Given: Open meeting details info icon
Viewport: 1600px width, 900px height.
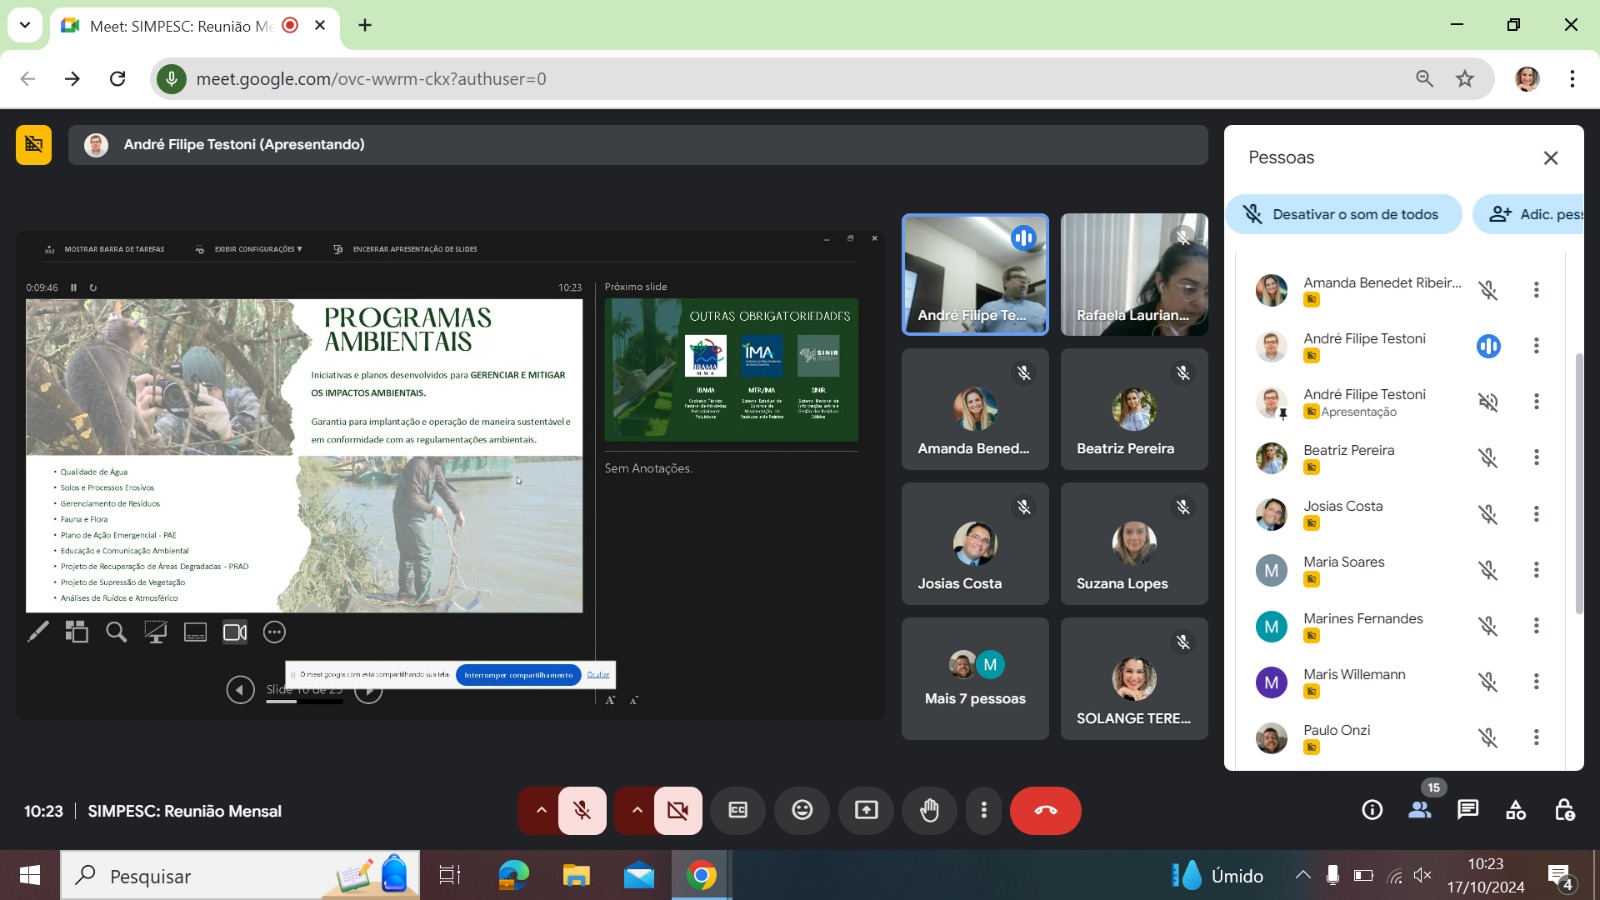Looking at the screenshot, I should point(1372,810).
